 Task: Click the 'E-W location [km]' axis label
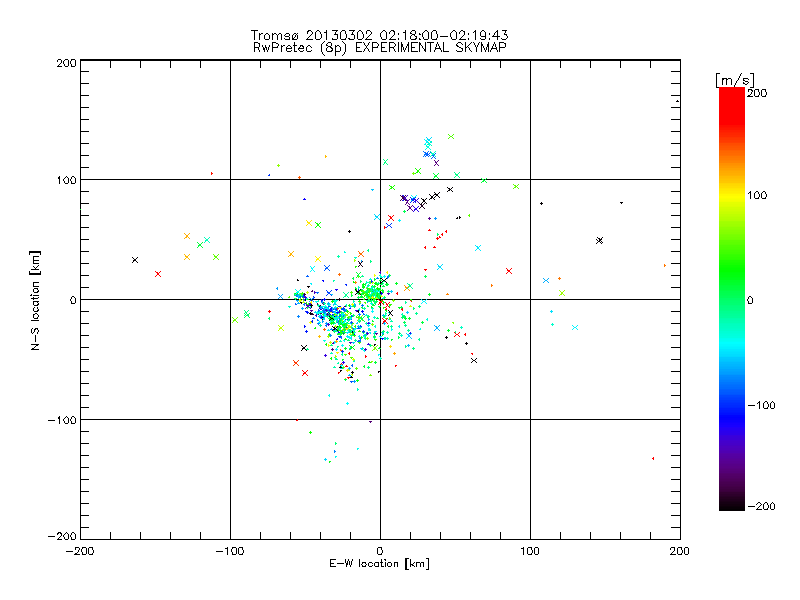pos(379,564)
